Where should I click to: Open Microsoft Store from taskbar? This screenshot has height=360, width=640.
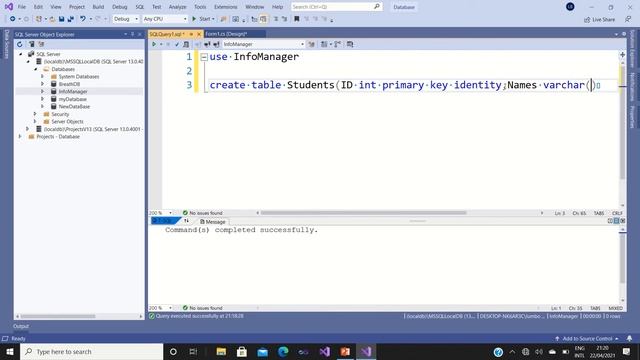point(242,351)
